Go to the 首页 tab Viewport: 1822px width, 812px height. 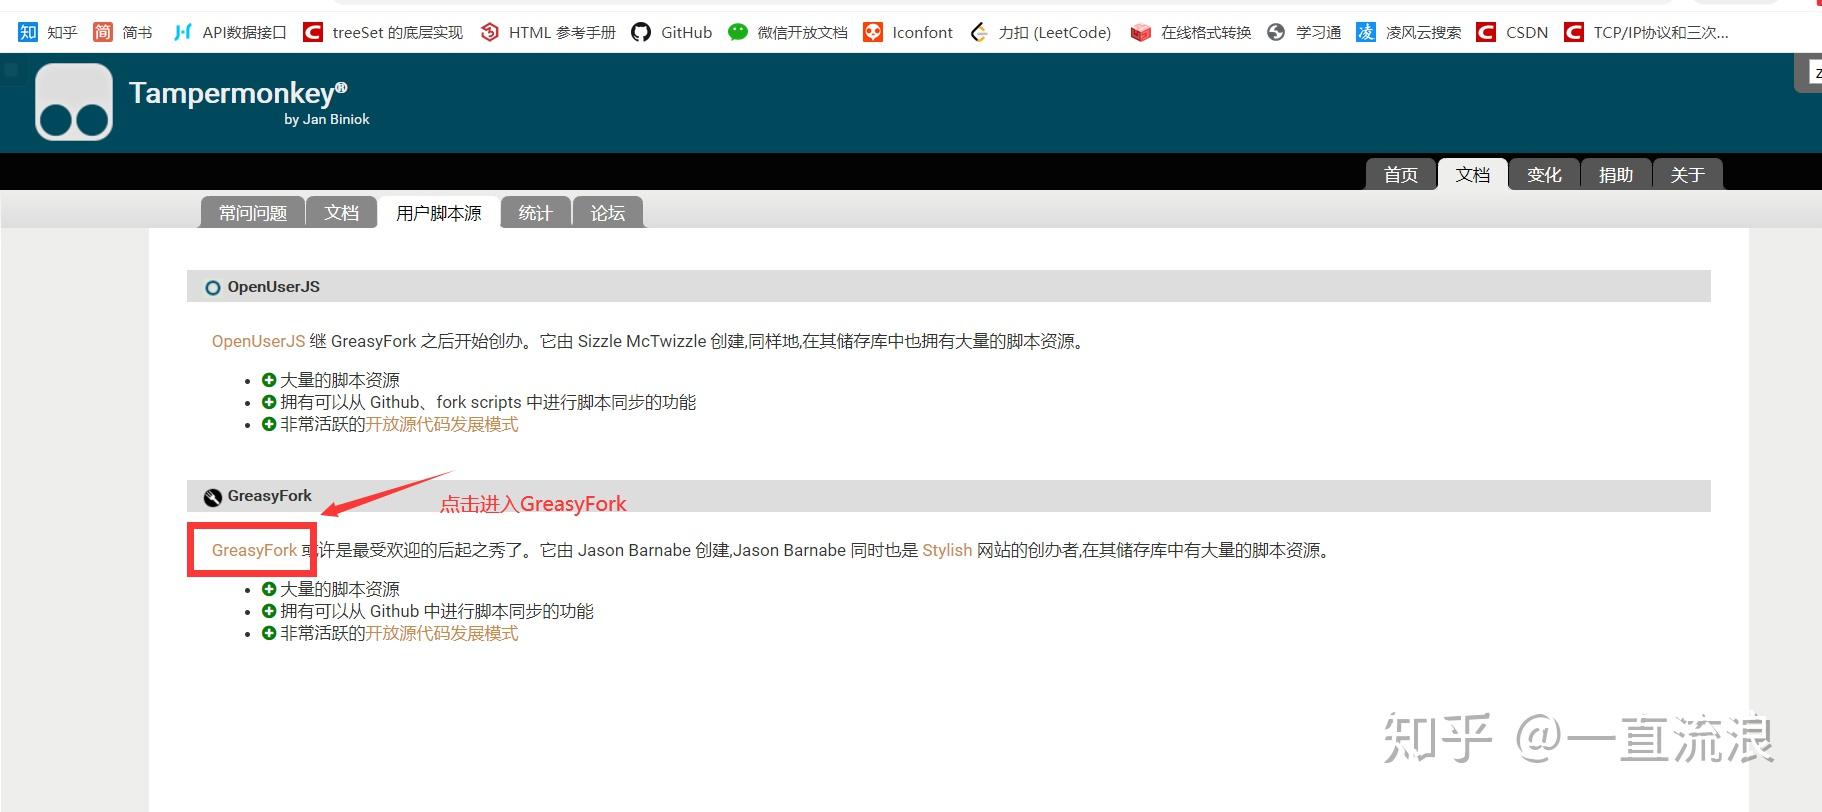pyautogui.click(x=1401, y=174)
